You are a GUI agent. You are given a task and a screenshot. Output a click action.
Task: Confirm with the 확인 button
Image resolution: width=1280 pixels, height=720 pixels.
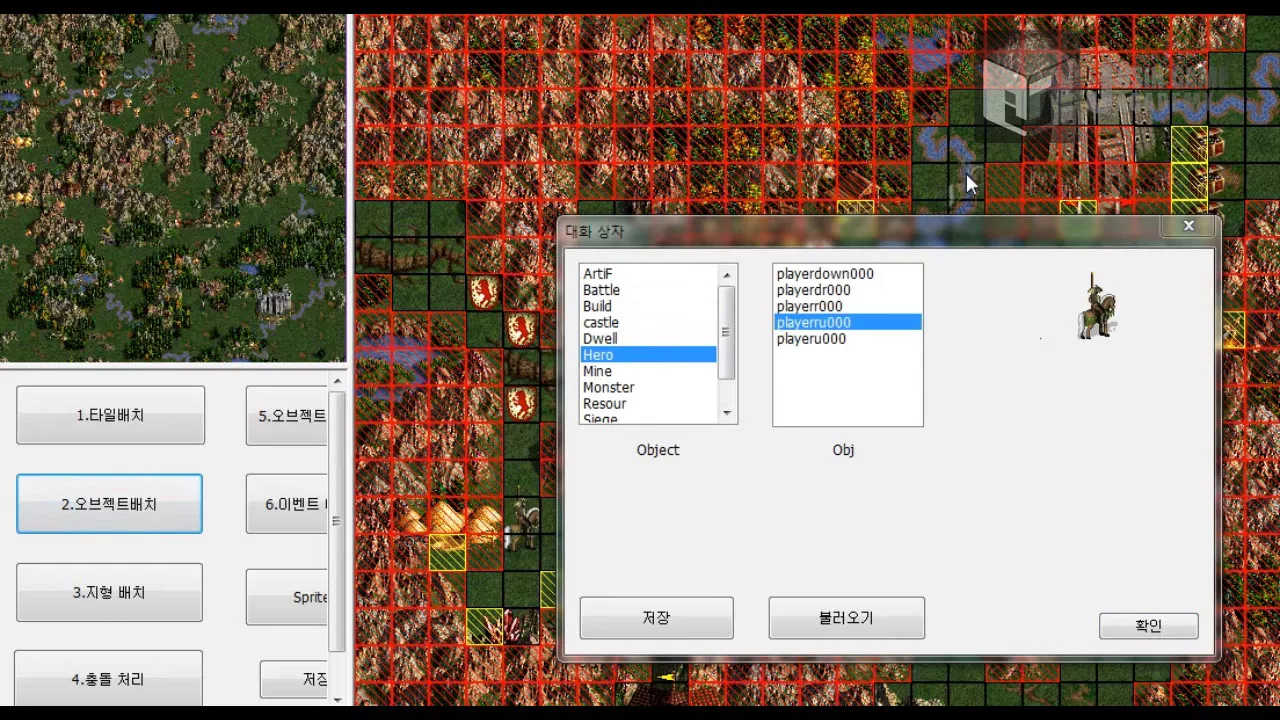[1148, 626]
